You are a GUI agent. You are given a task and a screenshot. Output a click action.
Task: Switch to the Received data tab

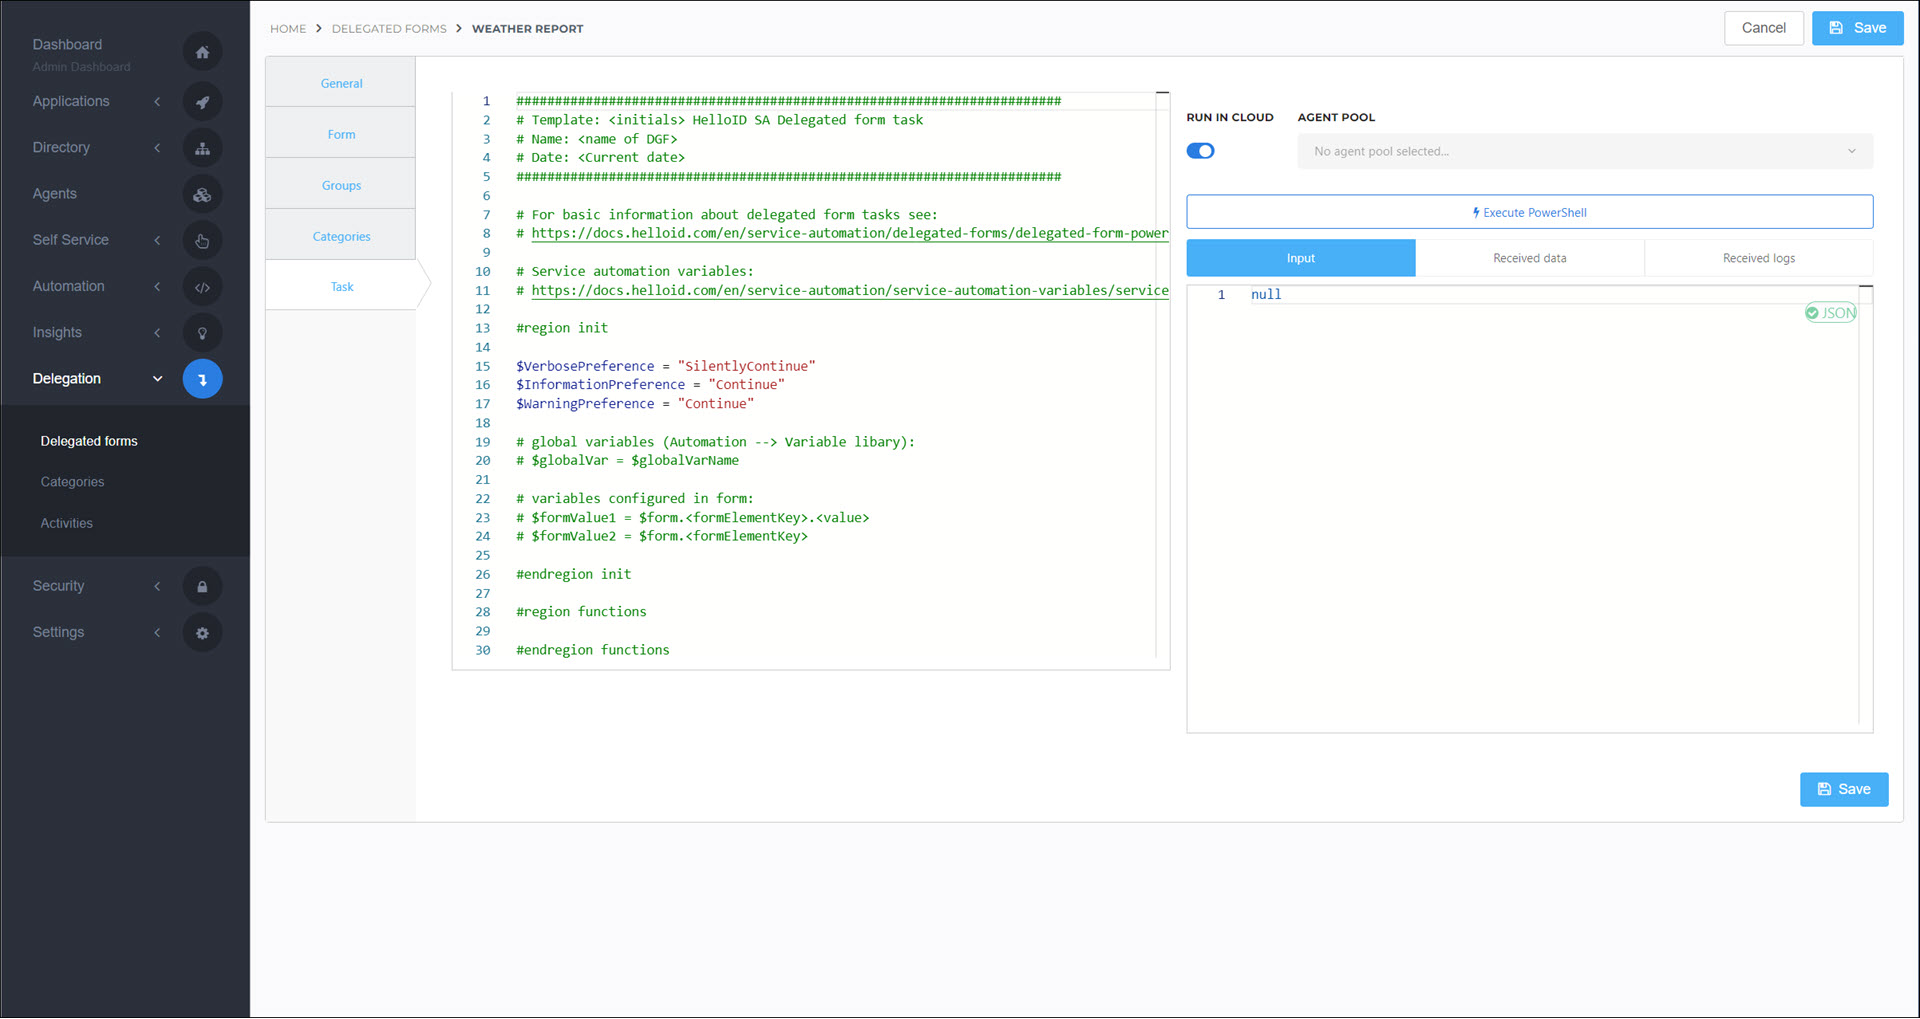point(1529,258)
